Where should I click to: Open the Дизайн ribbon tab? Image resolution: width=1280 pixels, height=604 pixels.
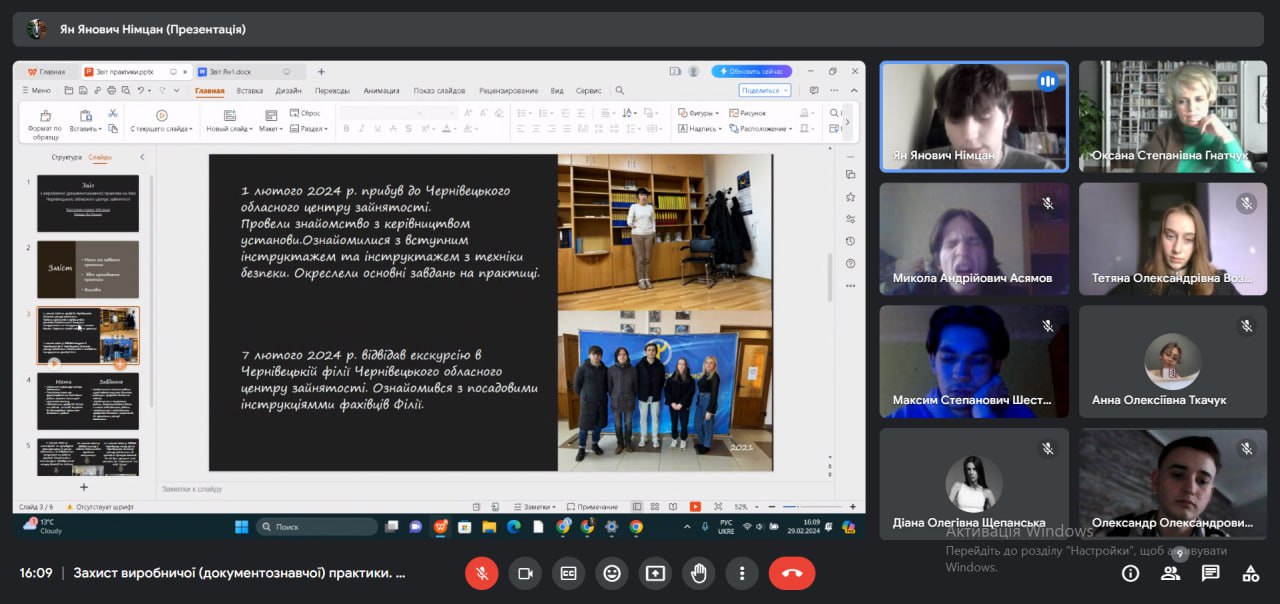tap(289, 90)
